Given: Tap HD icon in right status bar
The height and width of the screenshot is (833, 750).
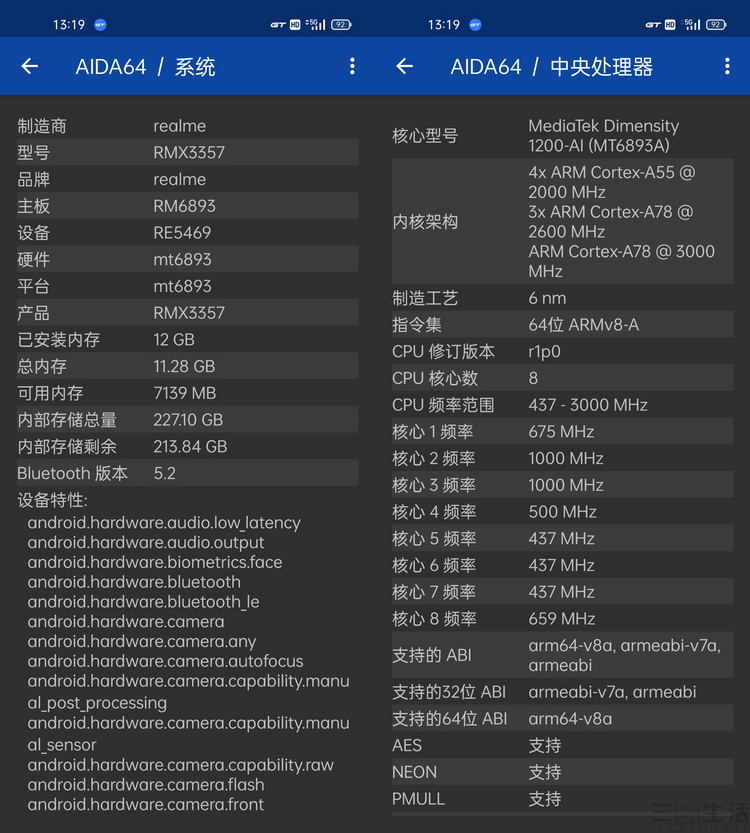Looking at the screenshot, I should coord(670,24).
